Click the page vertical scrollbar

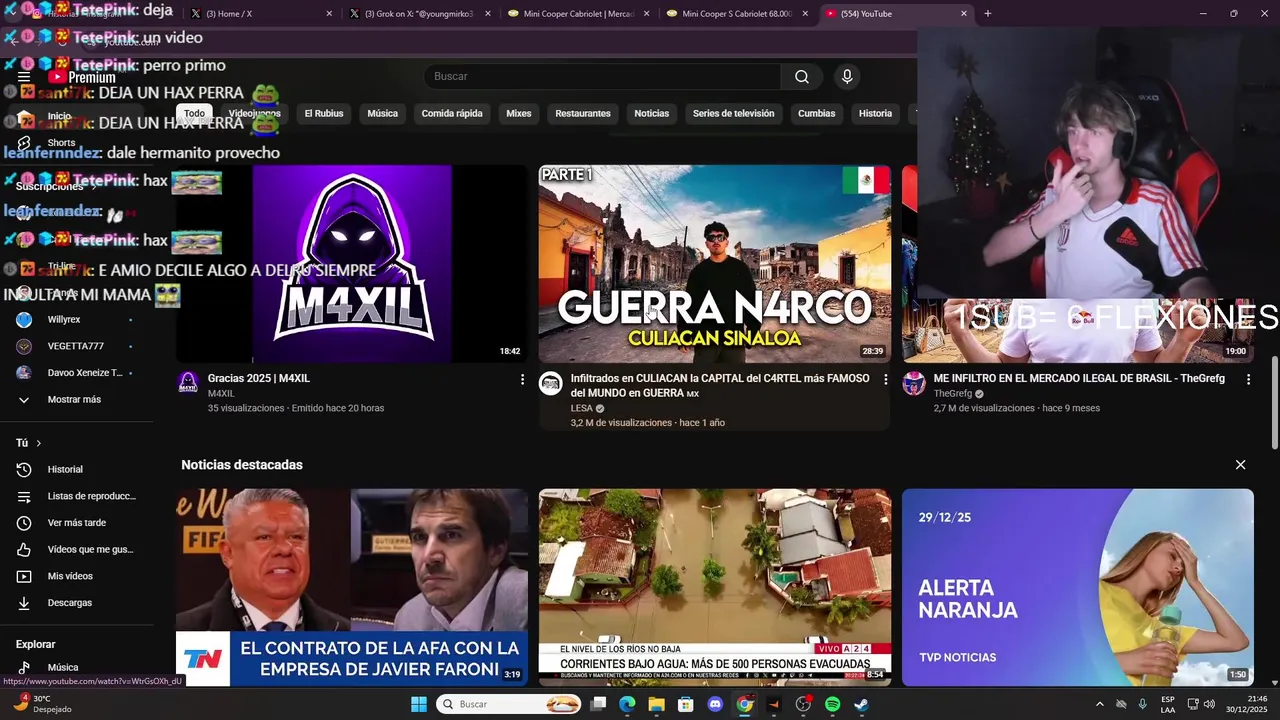pyautogui.click(x=1274, y=403)
